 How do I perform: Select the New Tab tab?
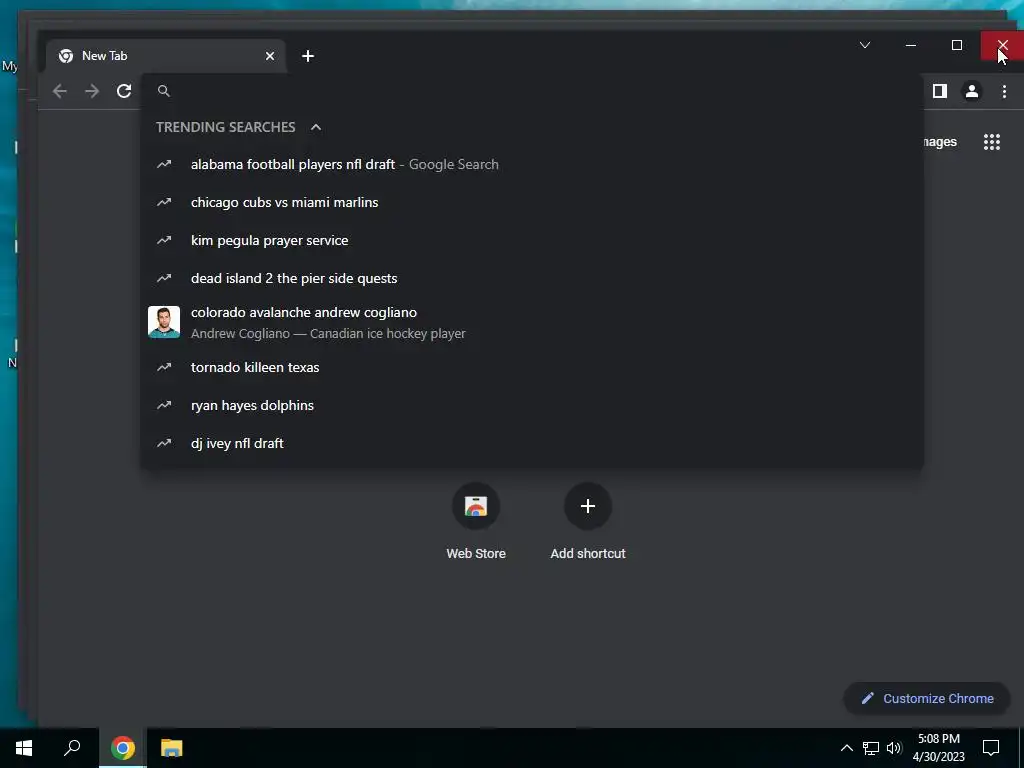click(x=166, y=56)
